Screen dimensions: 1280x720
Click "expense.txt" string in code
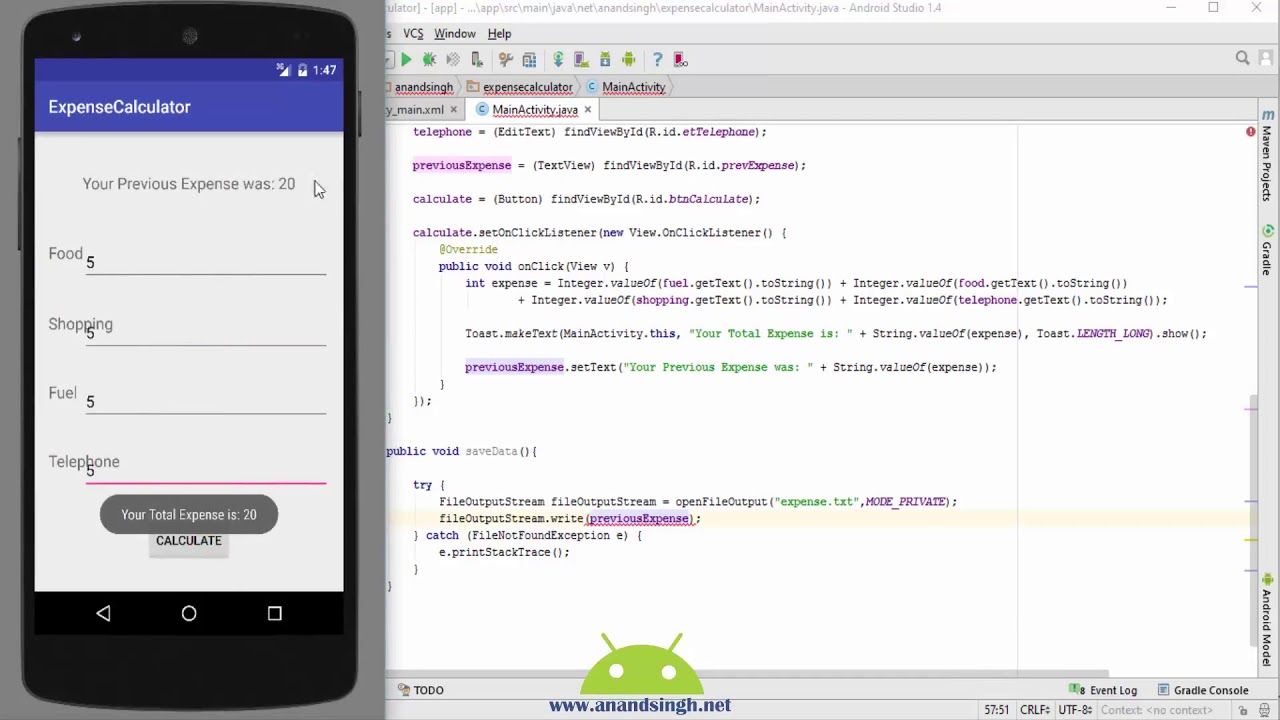tap(818, 502)
